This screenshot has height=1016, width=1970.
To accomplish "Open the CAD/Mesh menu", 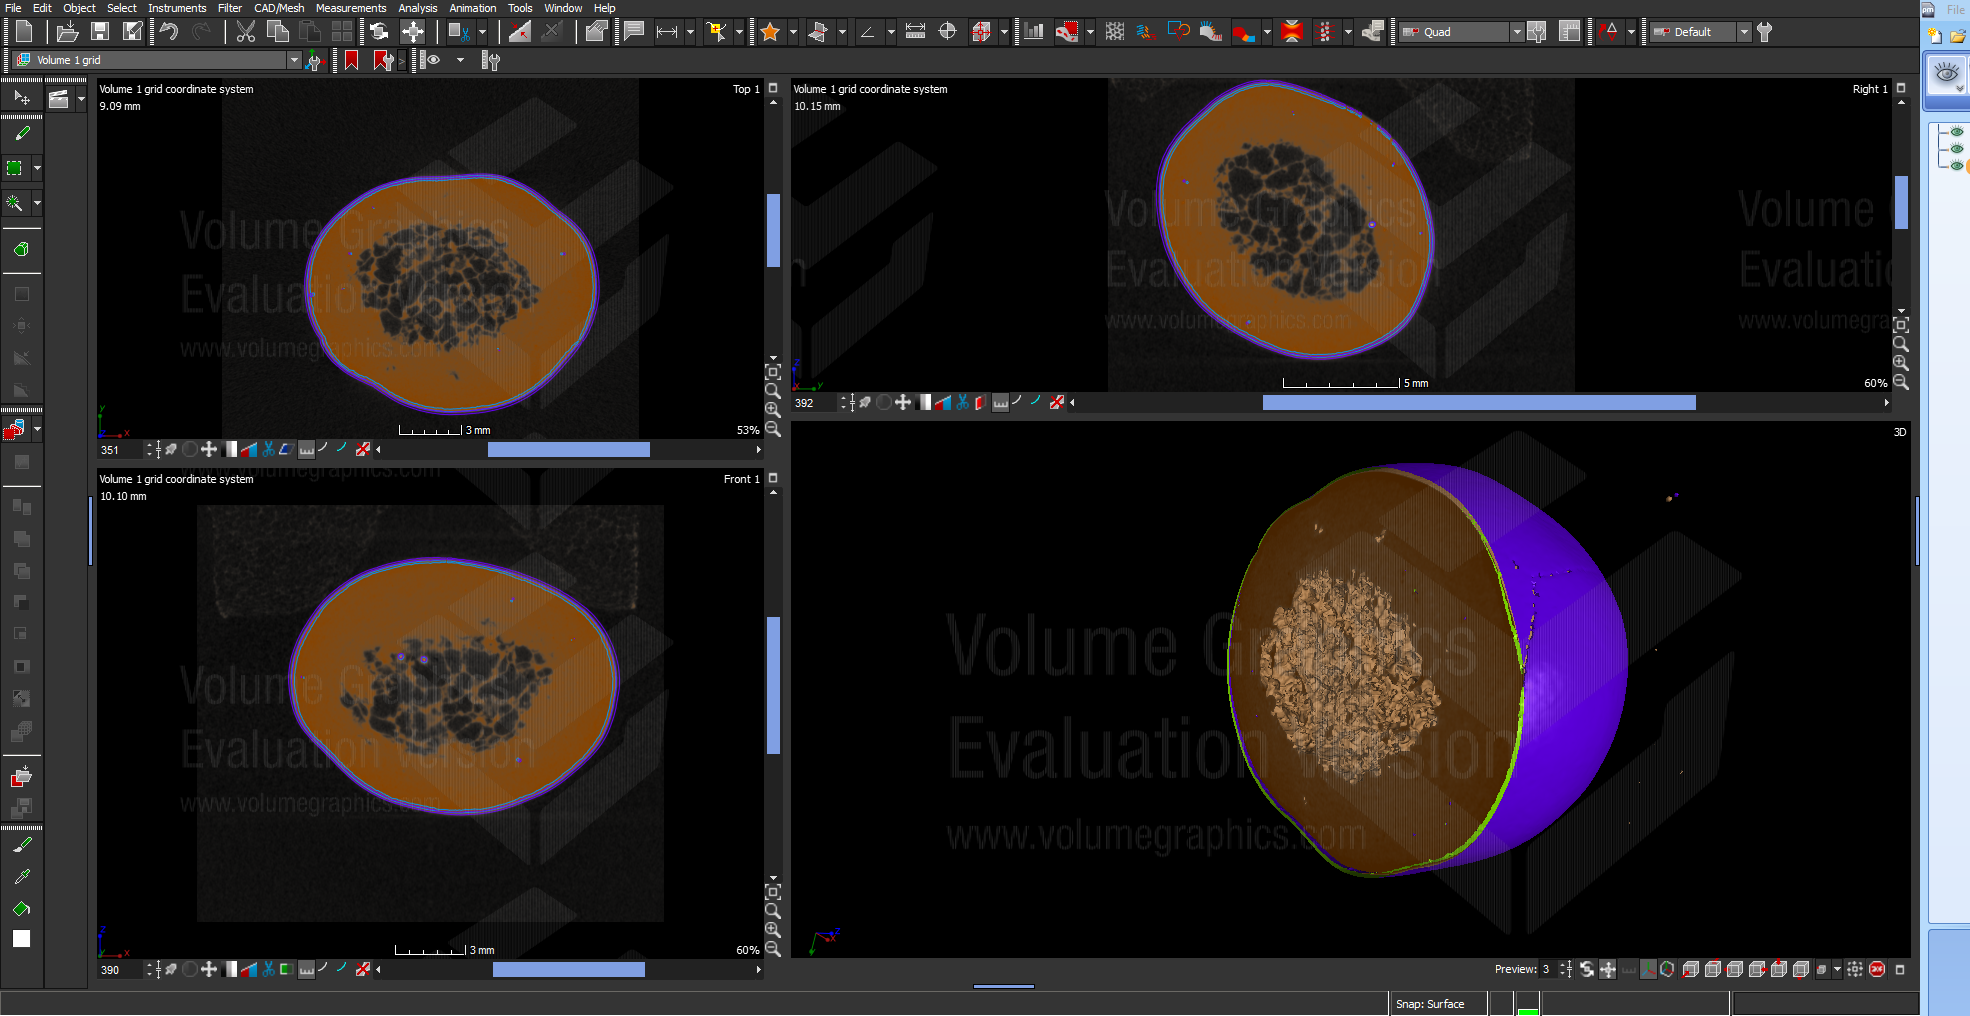I will click(279, 8).
